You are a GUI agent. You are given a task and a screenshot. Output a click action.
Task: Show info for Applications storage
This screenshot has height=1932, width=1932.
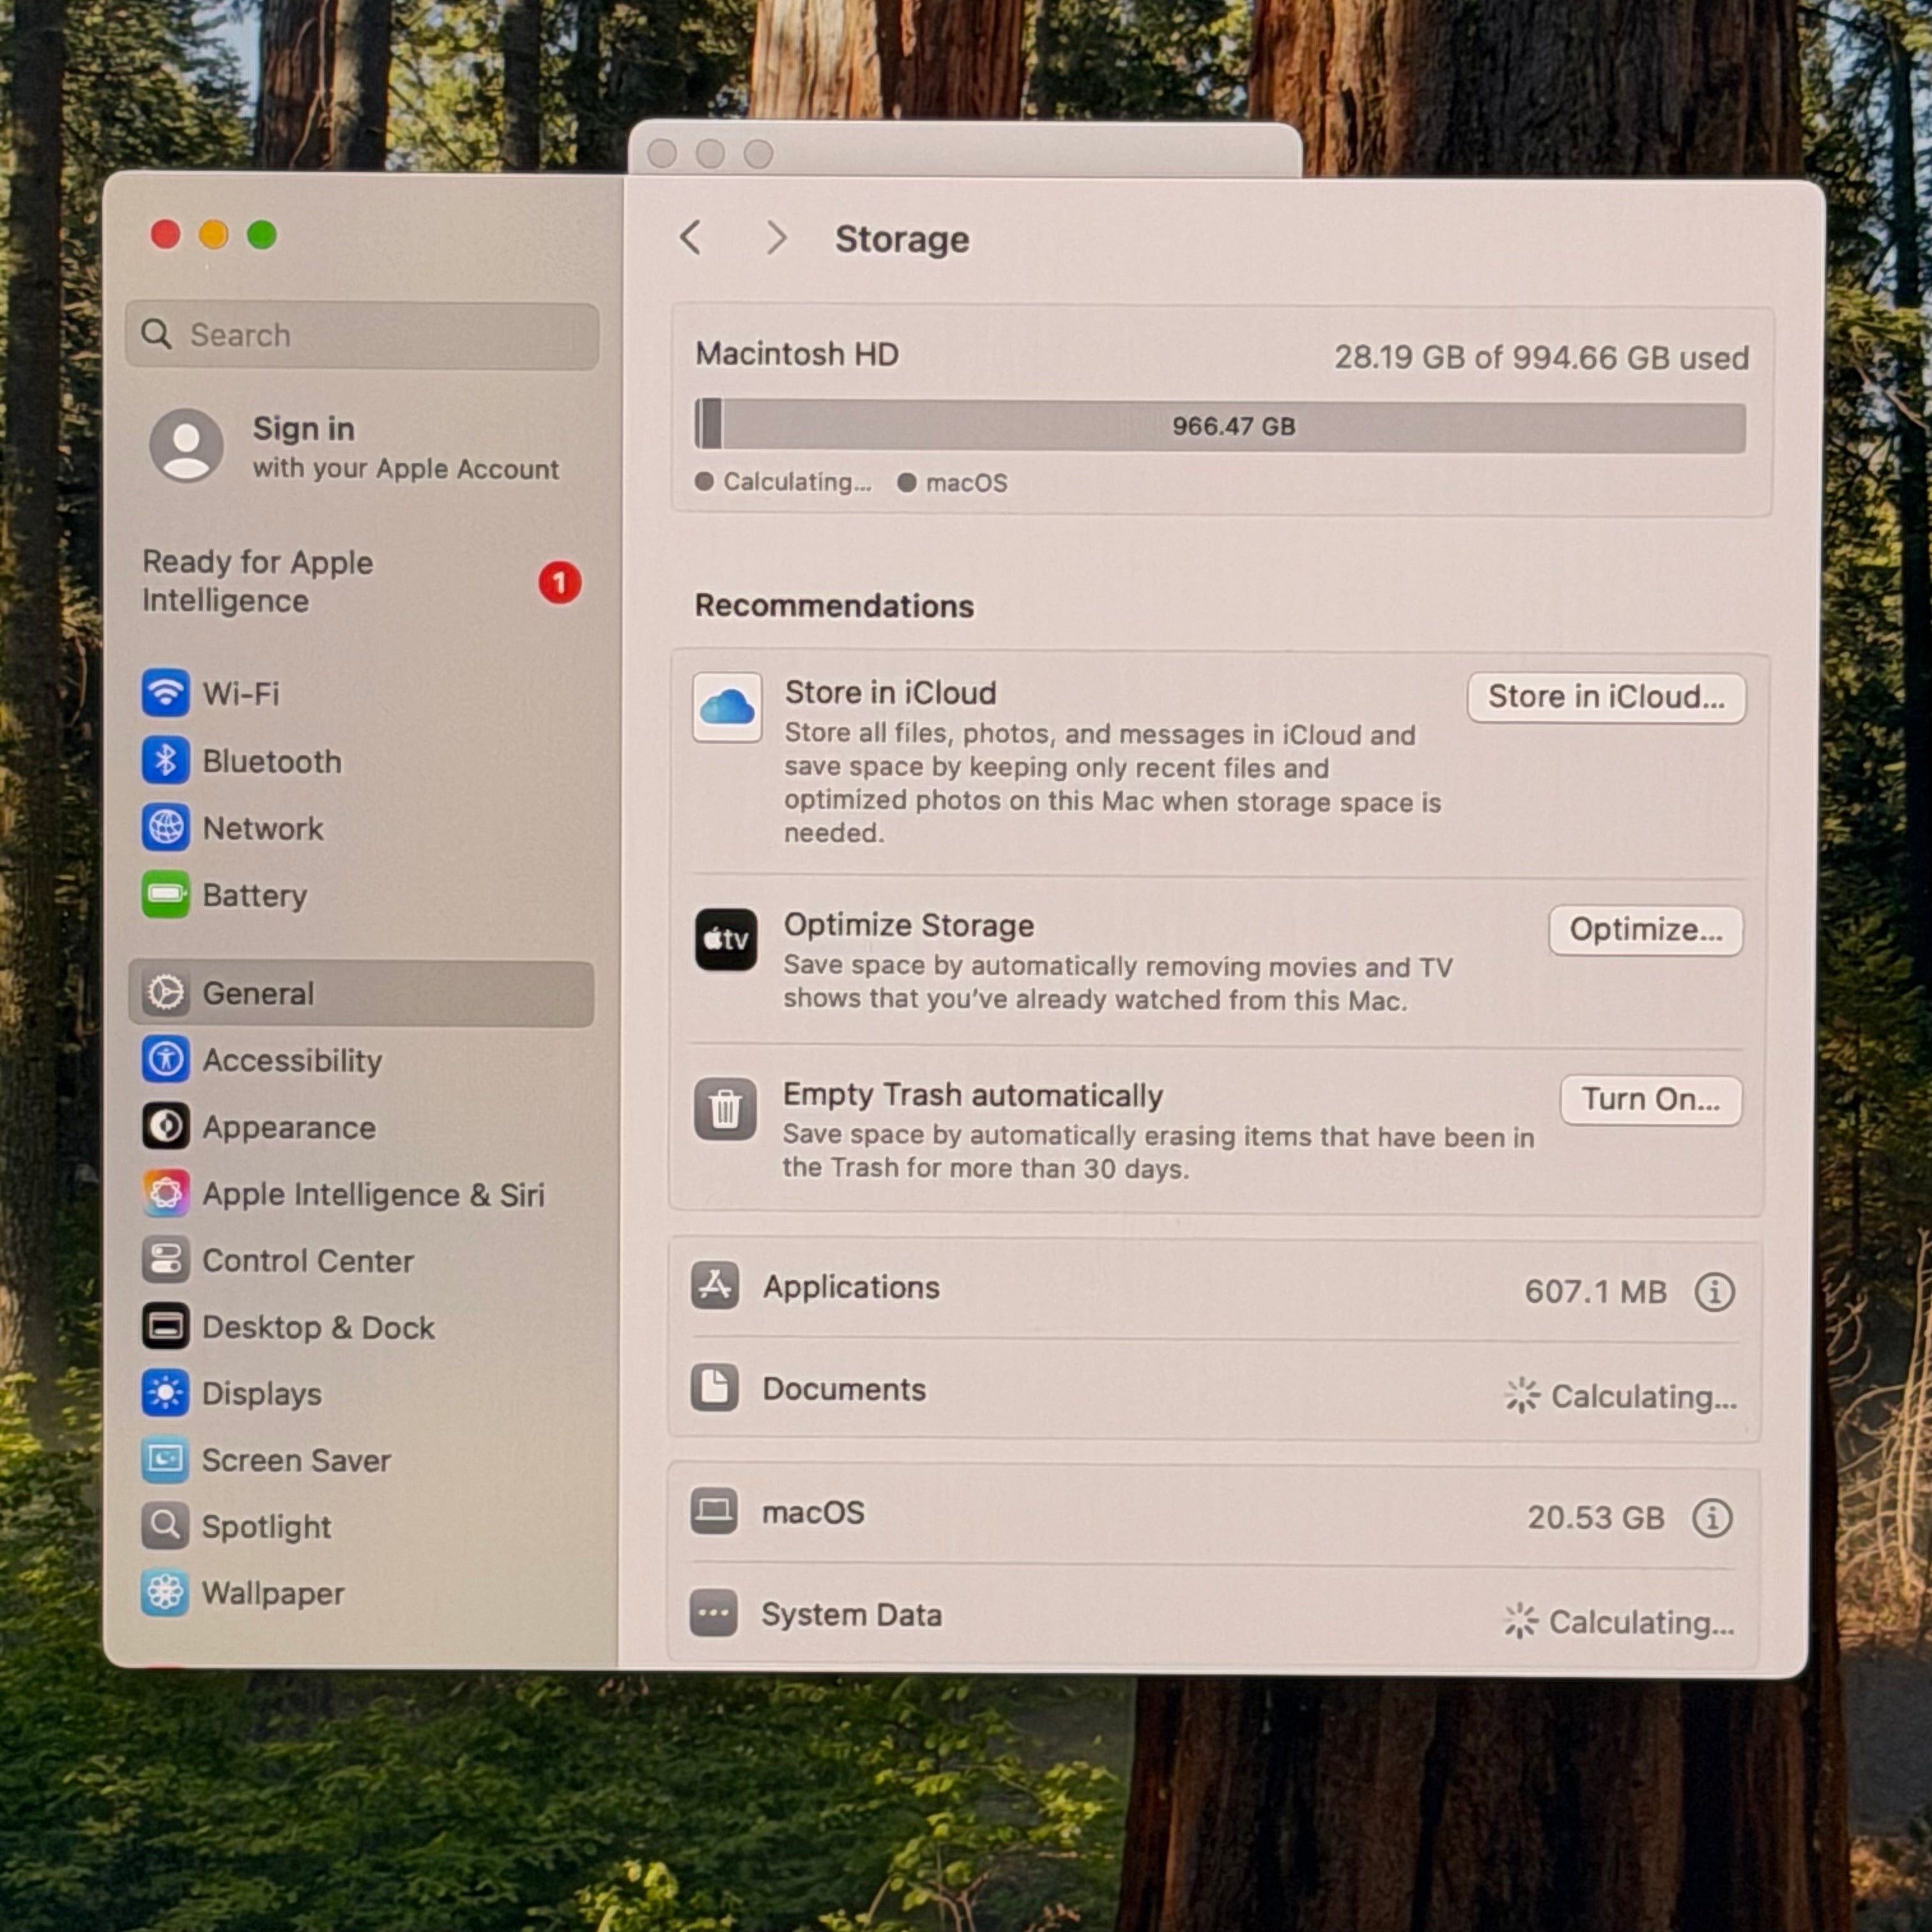coord(1714,1291)
